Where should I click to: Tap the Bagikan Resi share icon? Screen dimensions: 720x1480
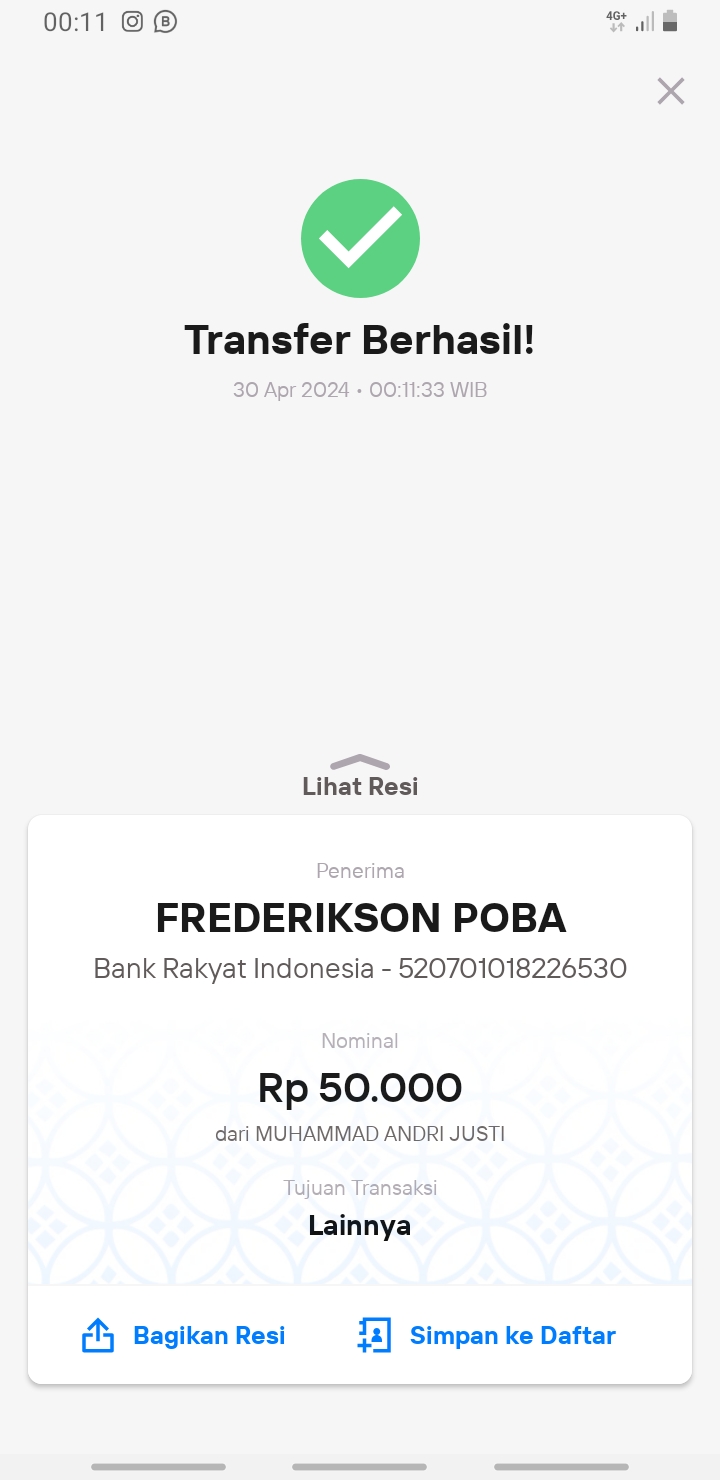click(x=97, y=1335)
